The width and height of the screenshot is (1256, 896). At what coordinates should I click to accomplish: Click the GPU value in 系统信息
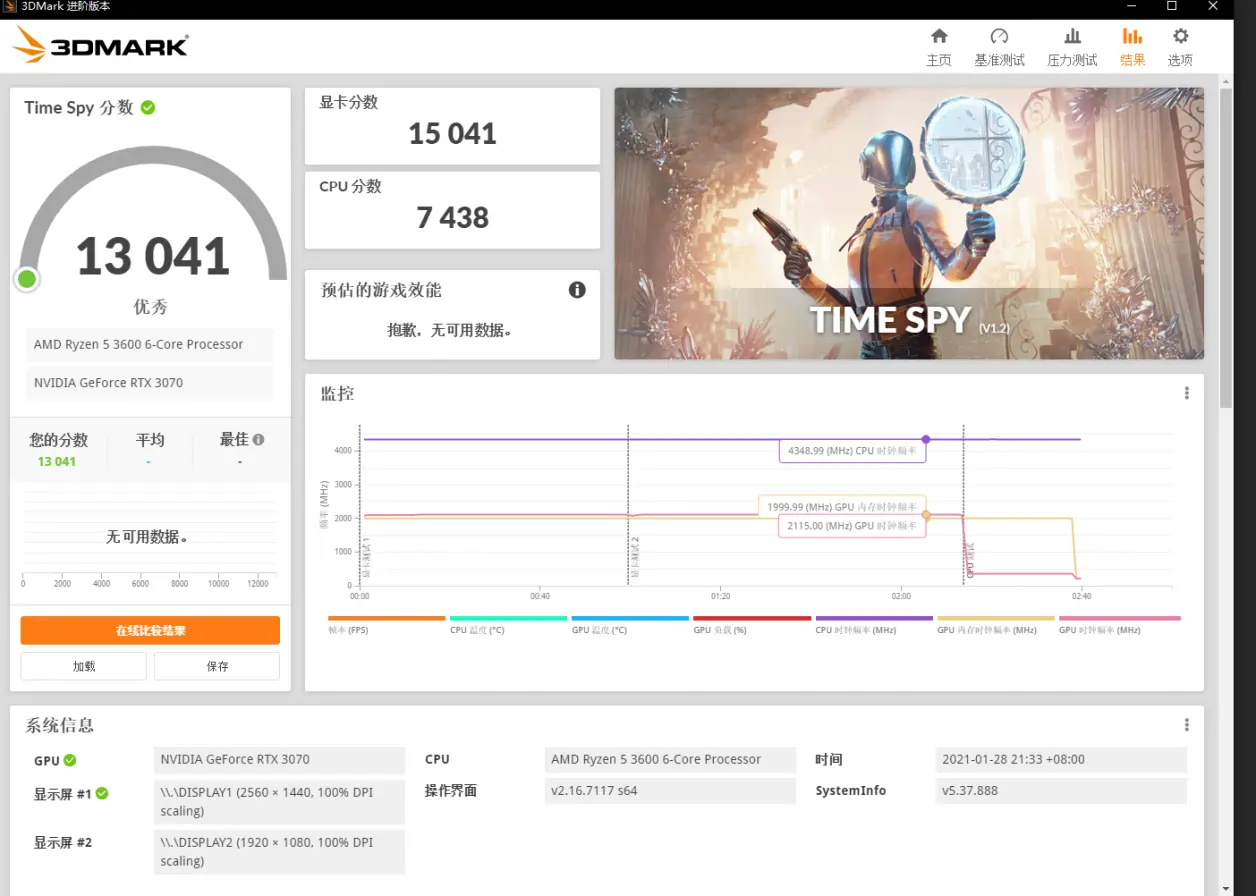pyautogui.click(x=280, y=760)
